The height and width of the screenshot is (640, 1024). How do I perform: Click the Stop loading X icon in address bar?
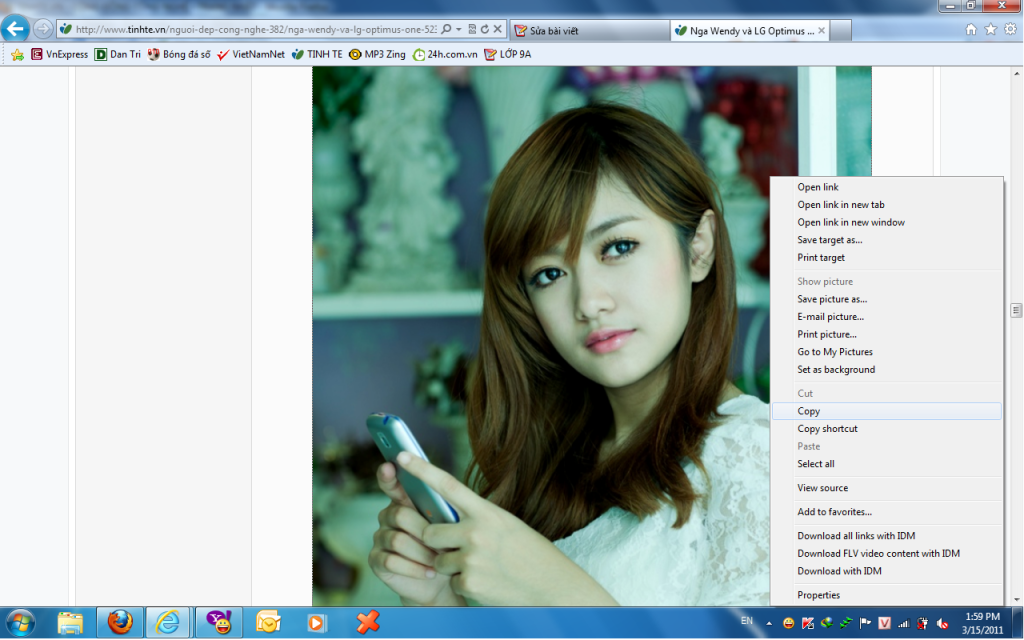(x=498, y=30)
